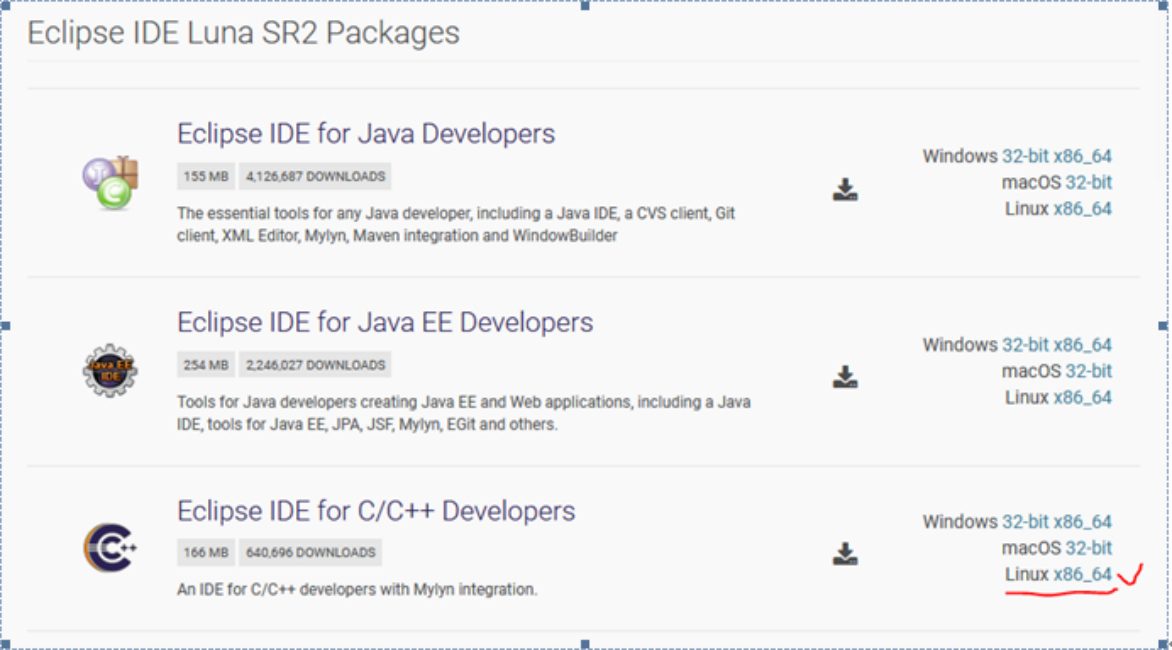Click the 640,696 DOWNLOADS badge
Image resolution: width=1172 pixels, height=650 pixels.
(310, 553)
